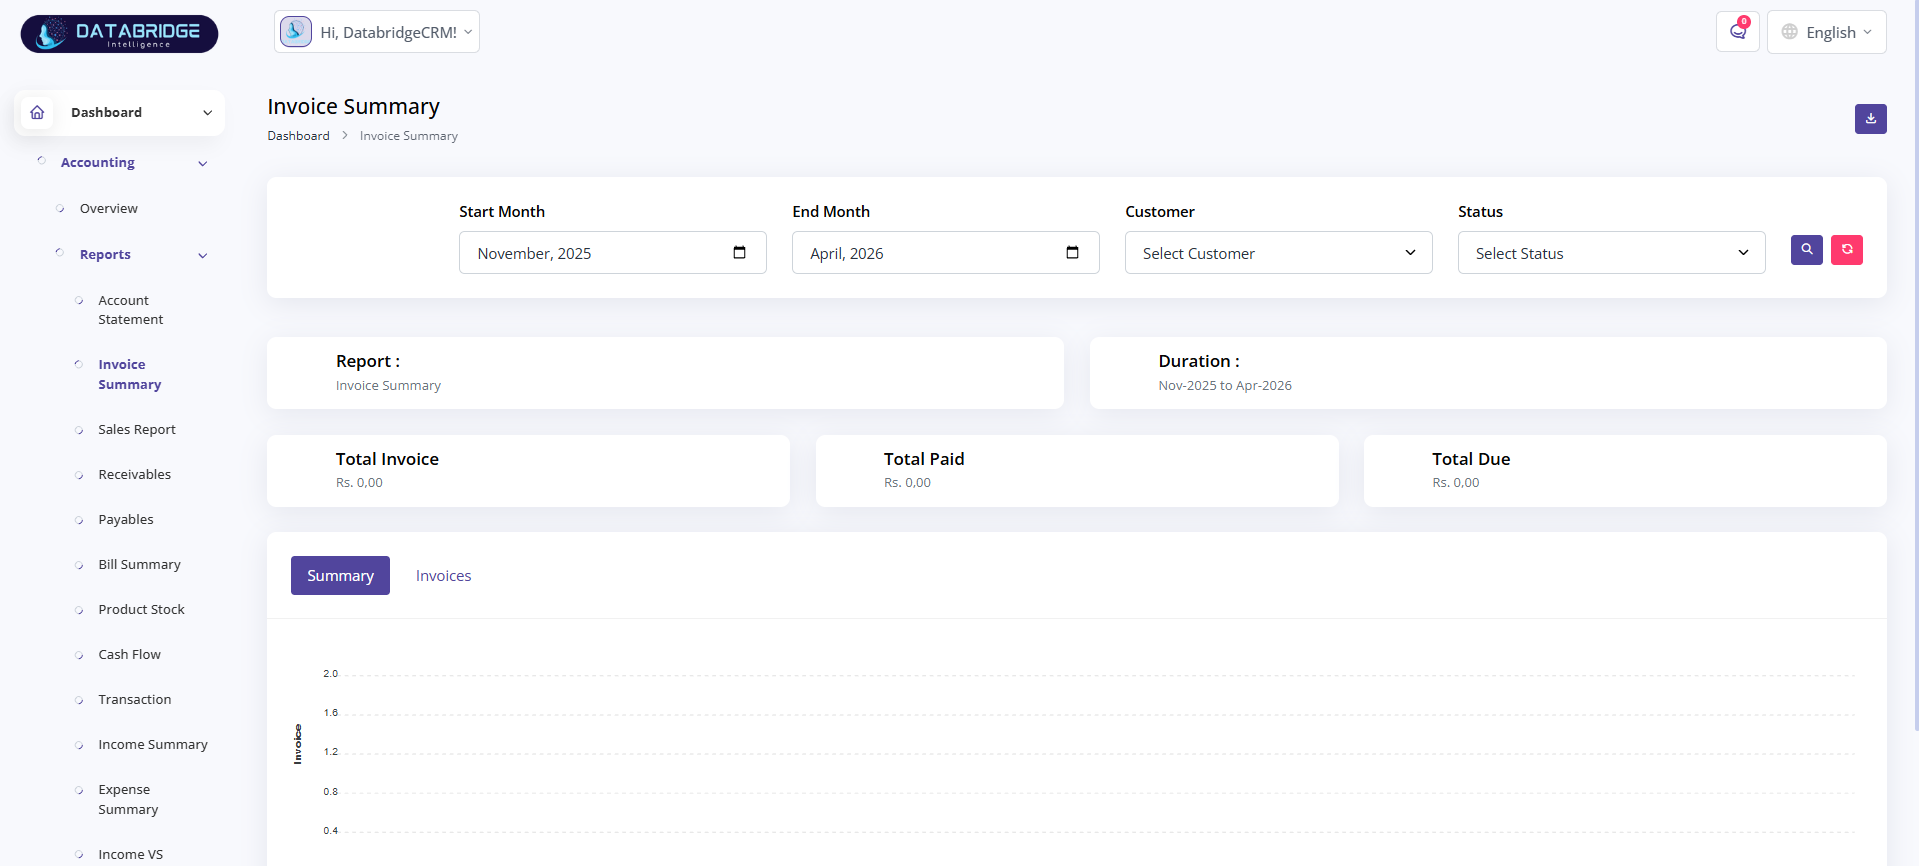Open Product Stock report
1919x866 pixels.
click(x=141, y=610)
